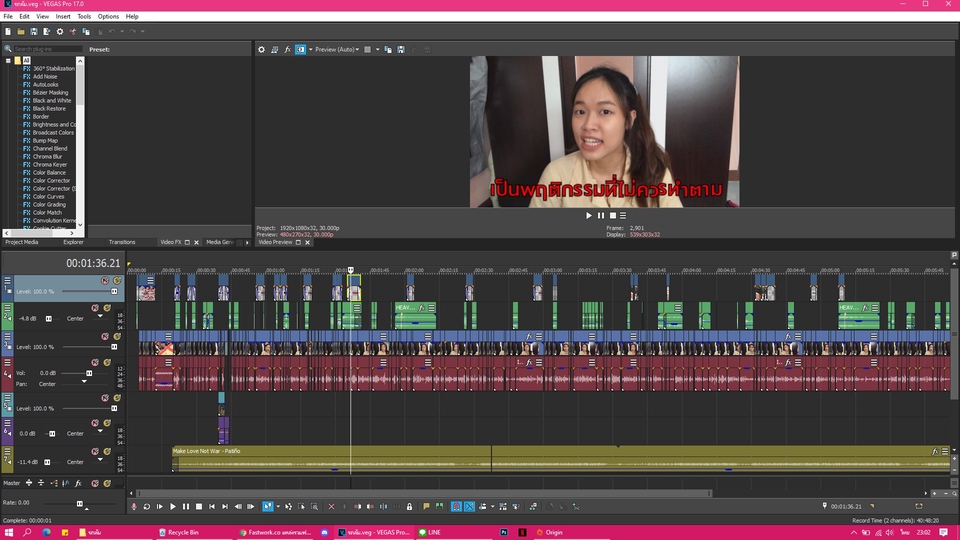960x540 pixels.
Task: Collapse the All plug-ins tree node
Action: (x=8, y=61)
